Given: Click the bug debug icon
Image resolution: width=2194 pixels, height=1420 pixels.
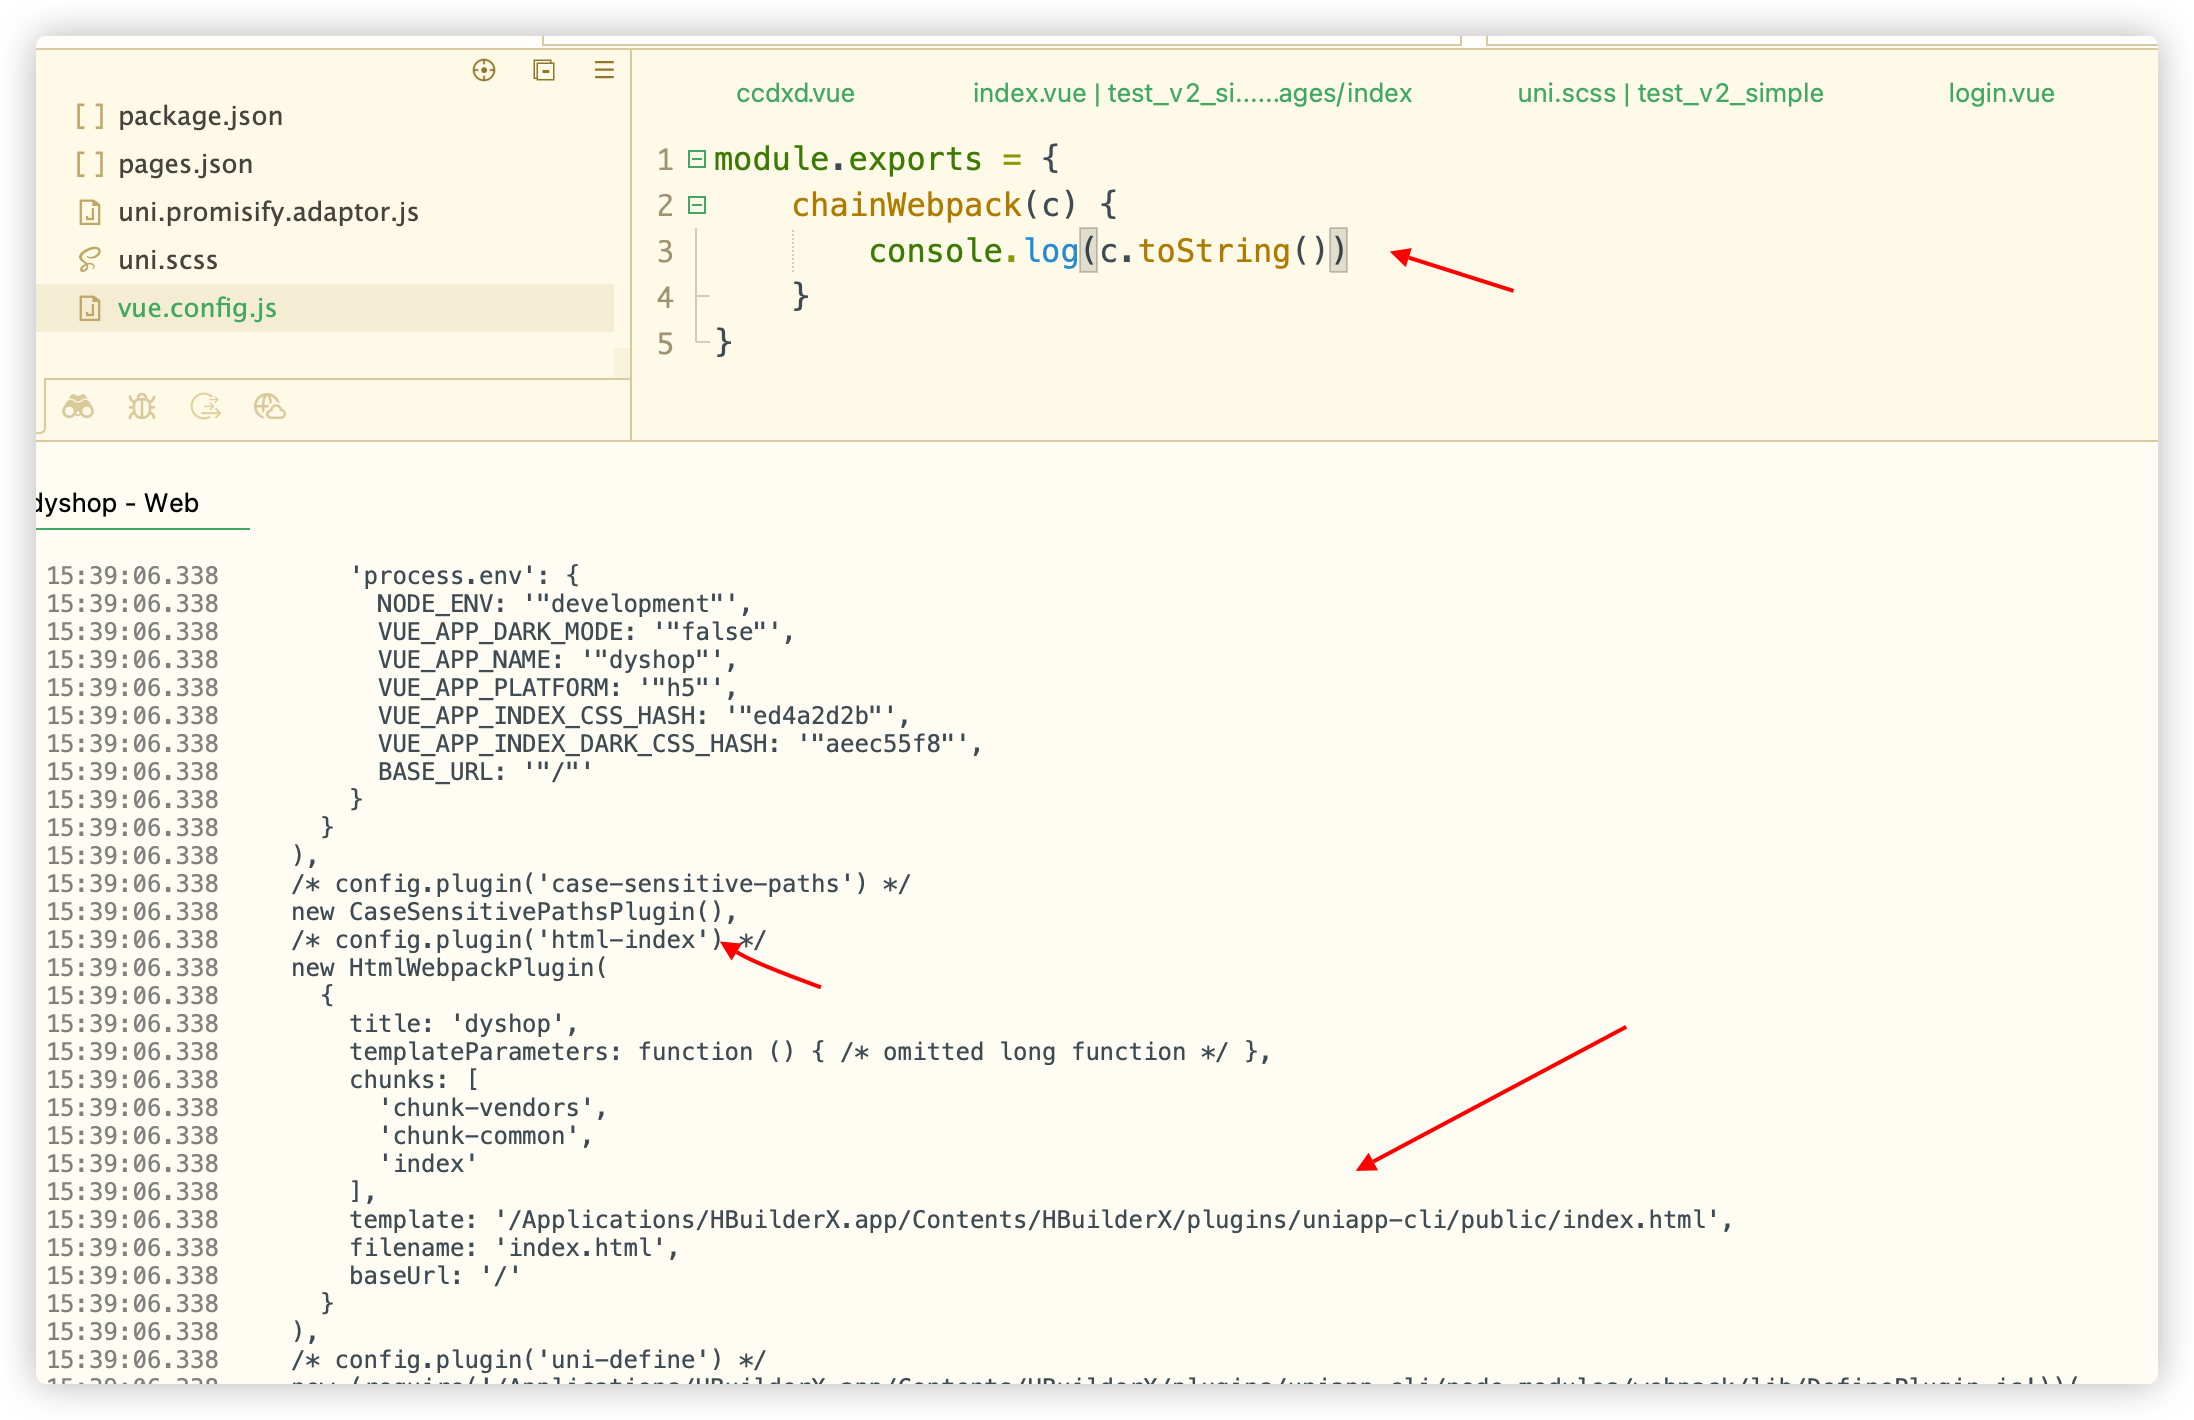Looking at the screenshot, I should [142, 407].
